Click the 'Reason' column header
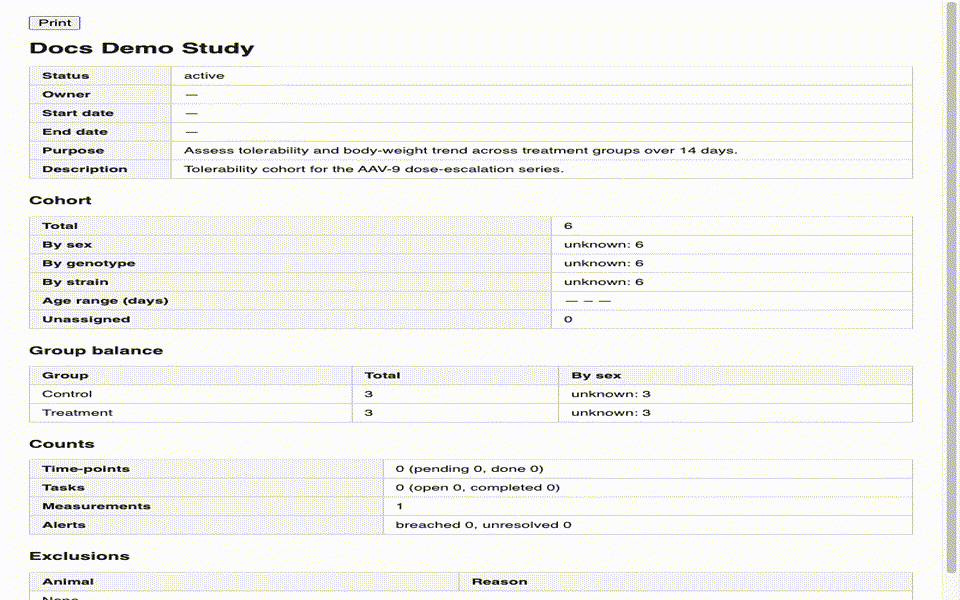Viewport: 960px width, 600px height. [499, 582]
